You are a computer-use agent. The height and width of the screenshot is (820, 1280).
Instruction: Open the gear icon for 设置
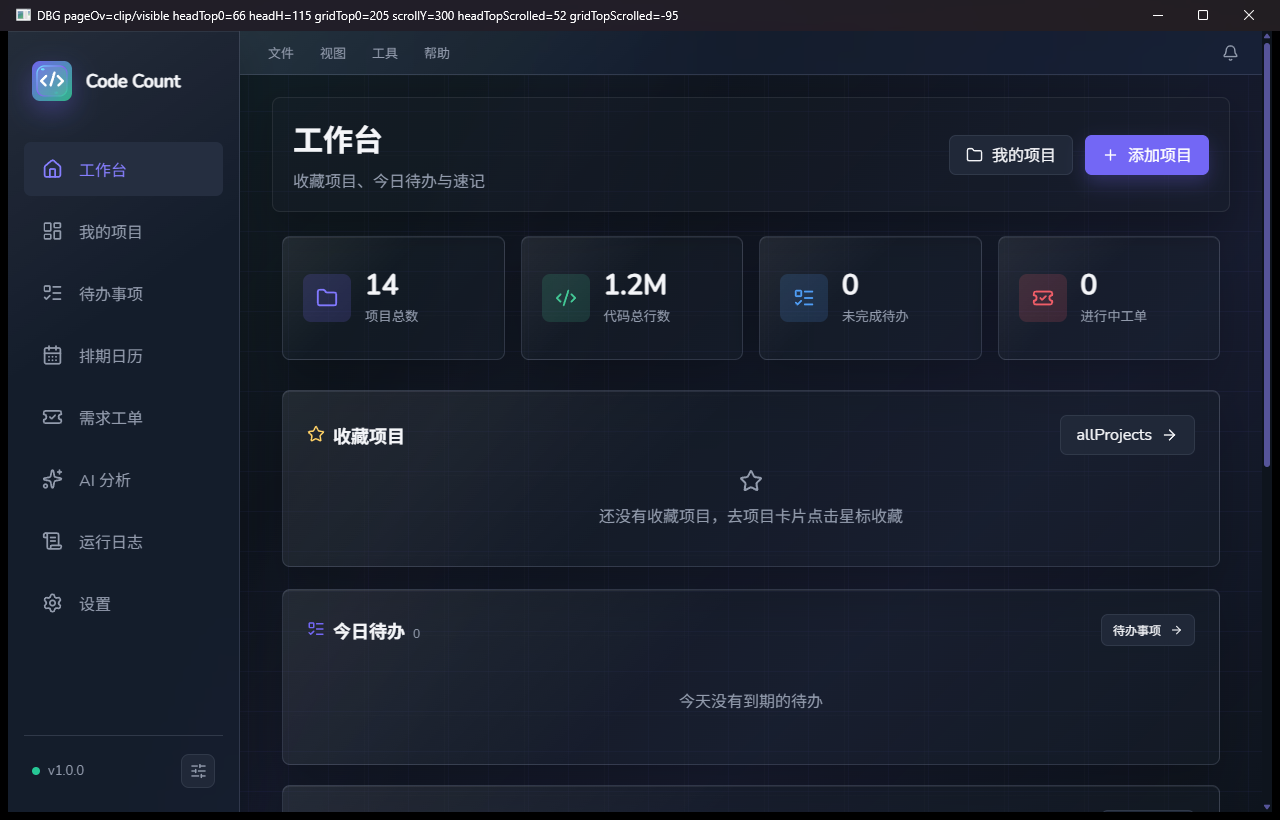(53, 604)
